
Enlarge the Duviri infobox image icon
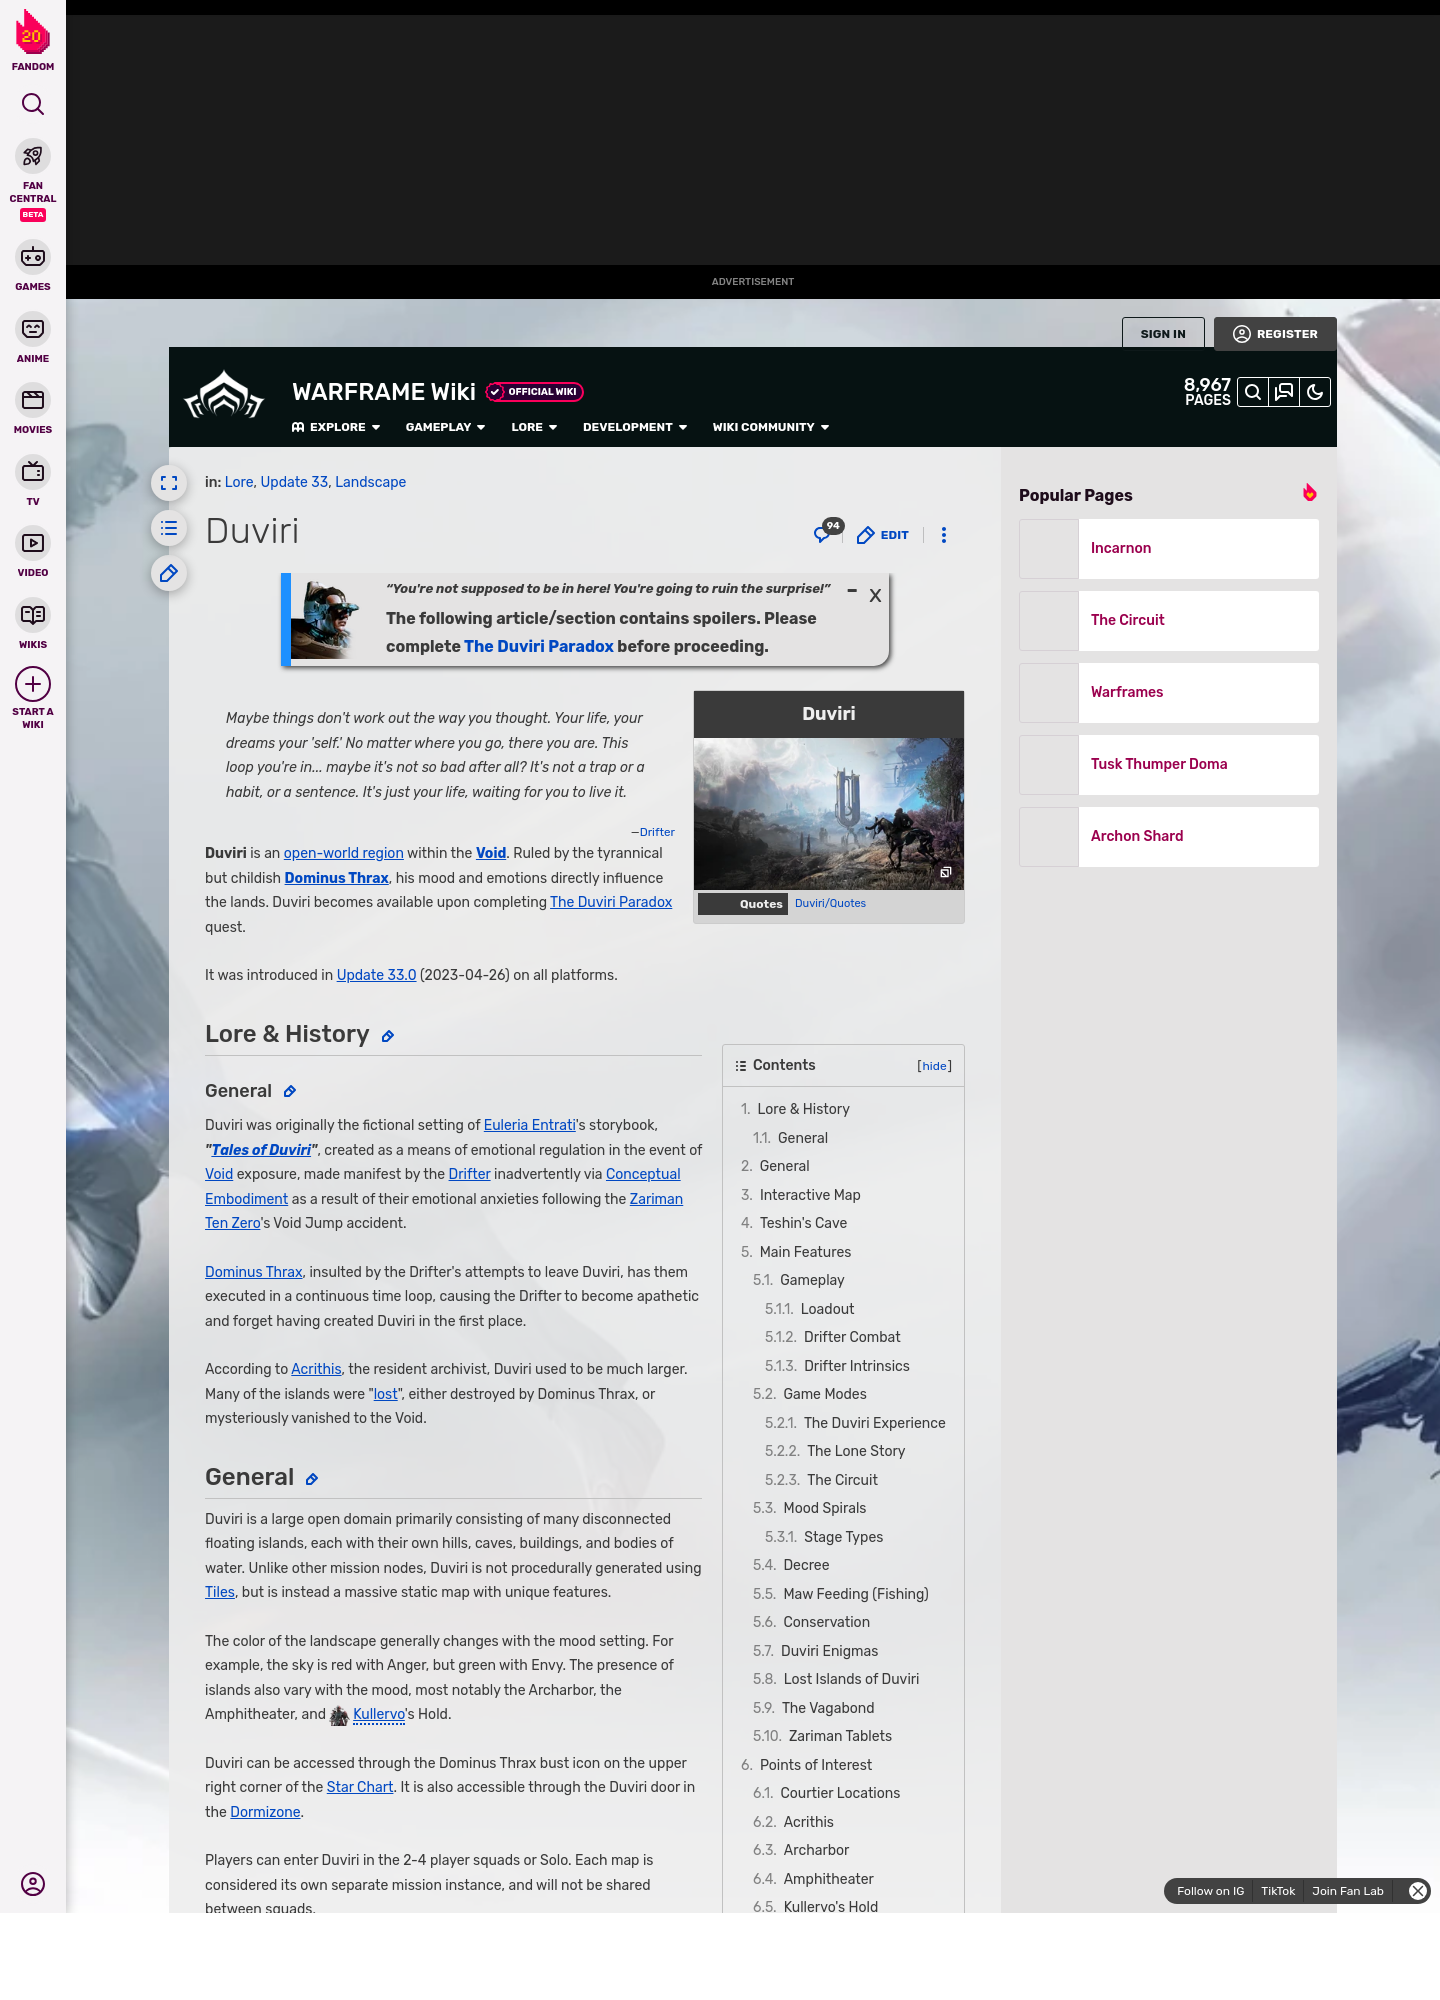point(945,872)
